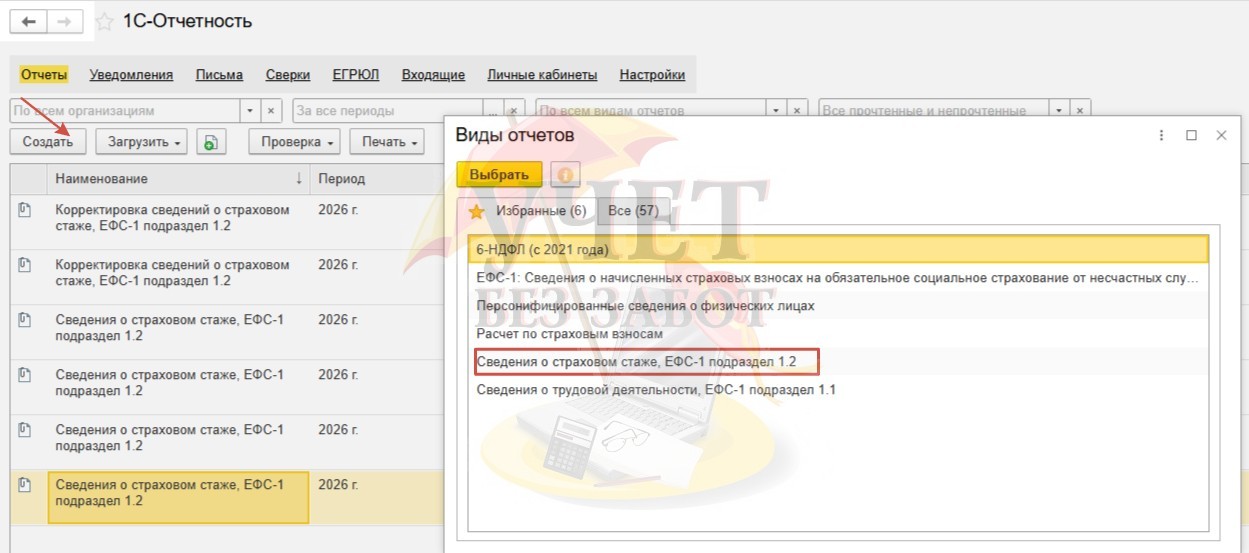Click the green document icon next to Загрузить

pyautogui.click(x=210, y=142)
